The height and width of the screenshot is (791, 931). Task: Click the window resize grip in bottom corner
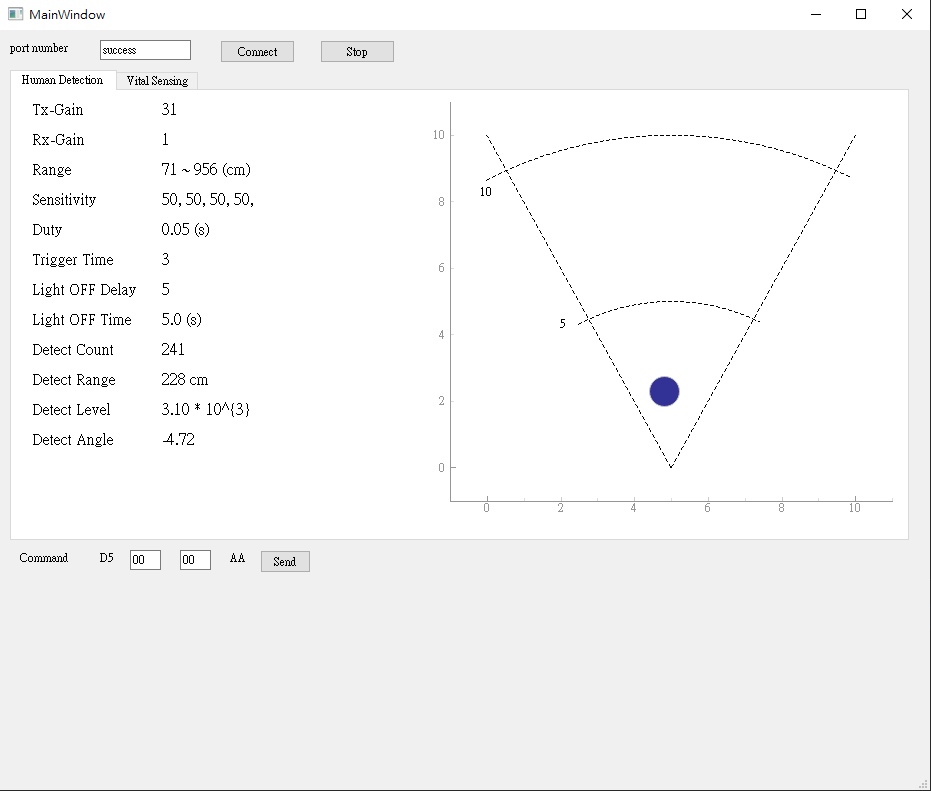click(924, 784)
